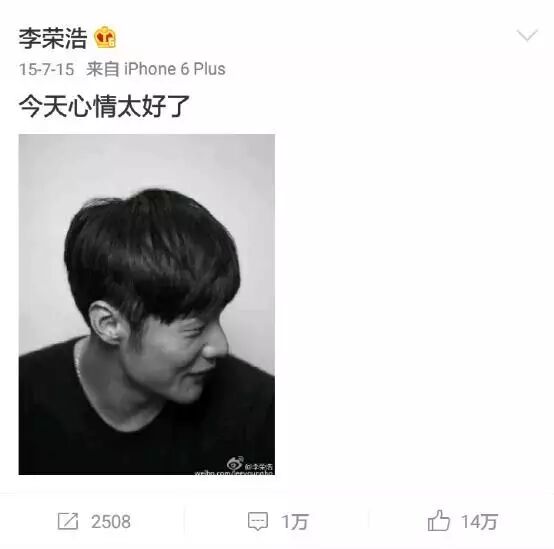This screenshot has height=549, width=554.
Task: Click the 2508 repost count
Action: point(111,521)
